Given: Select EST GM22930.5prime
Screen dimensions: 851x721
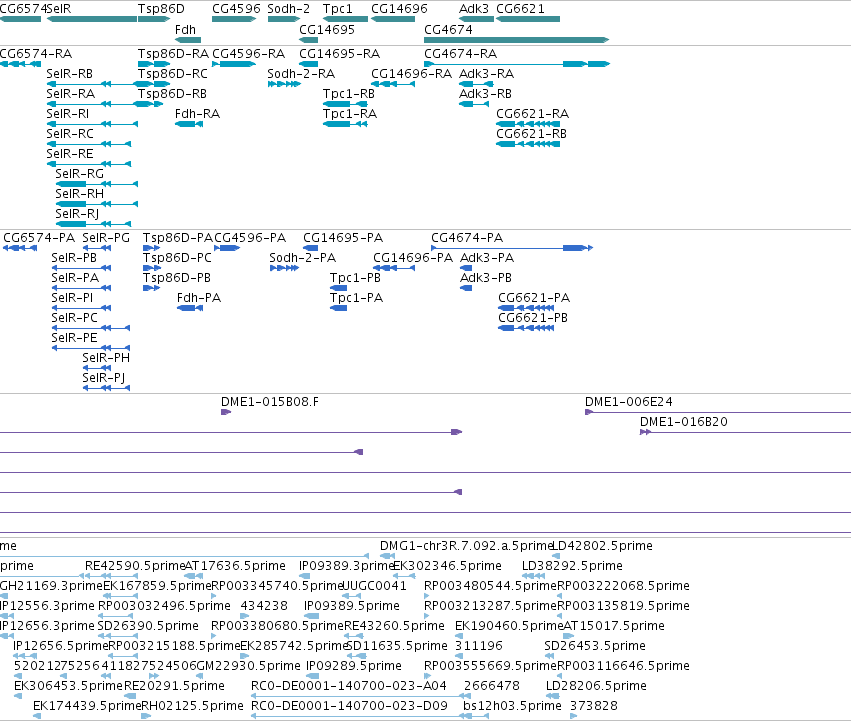Looking at the screenshot, I should (x=200, y=676).
